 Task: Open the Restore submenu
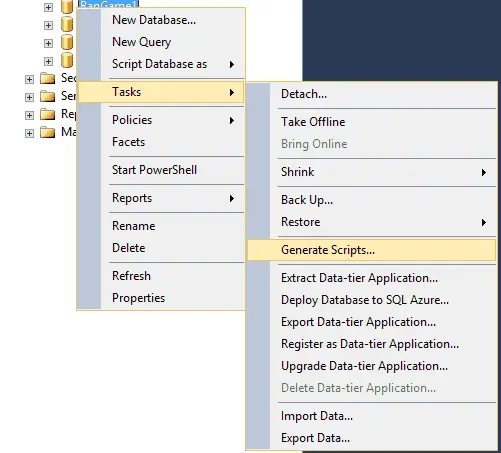[371, 222]
